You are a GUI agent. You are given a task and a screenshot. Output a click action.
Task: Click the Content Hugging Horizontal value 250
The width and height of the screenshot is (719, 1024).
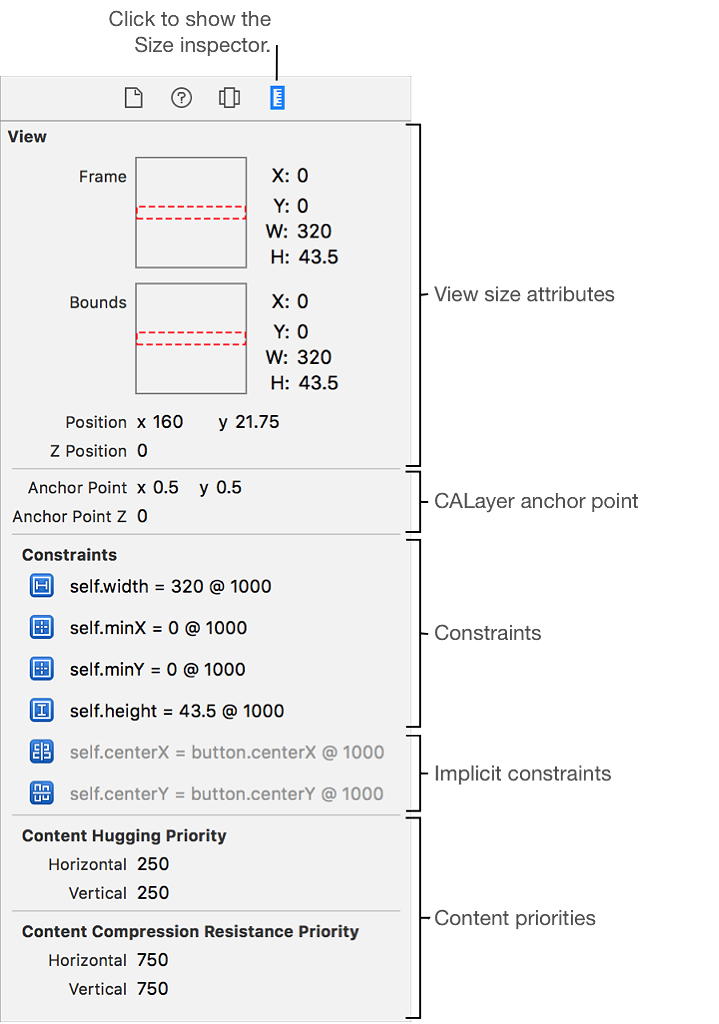153,864
